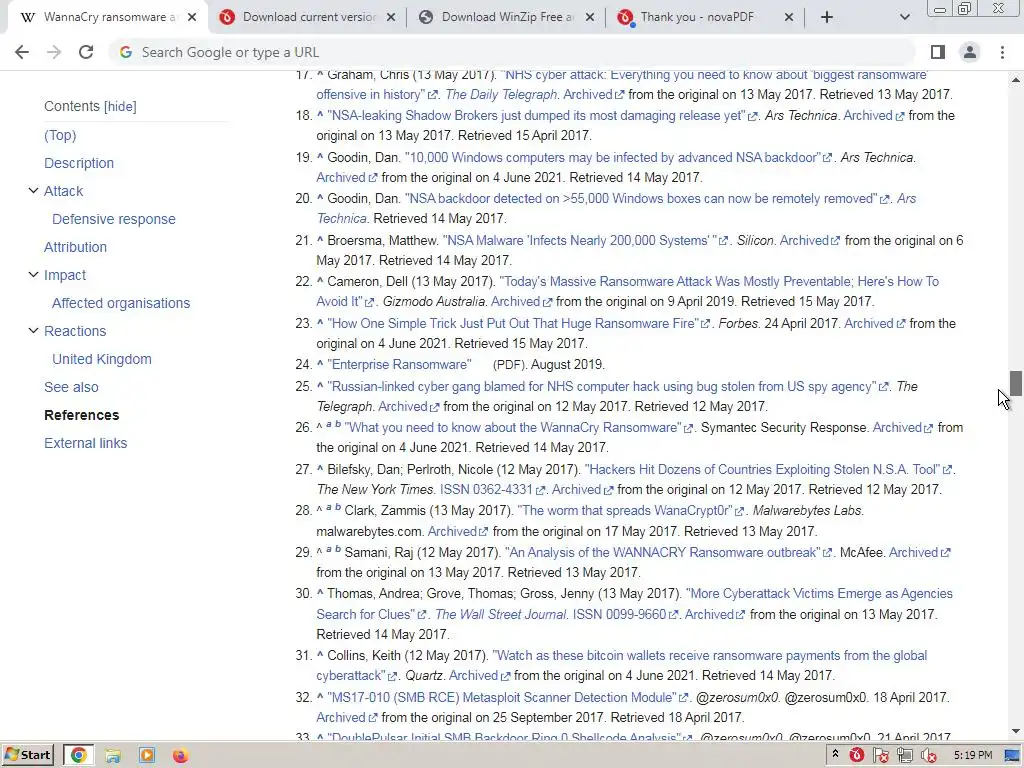Click the browser forward arrow

point(54,52)
